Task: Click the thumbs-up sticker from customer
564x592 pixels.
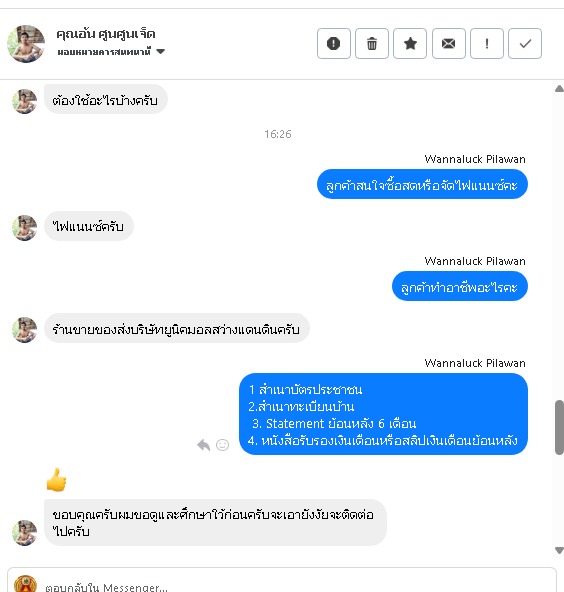Action: point(56,479)
